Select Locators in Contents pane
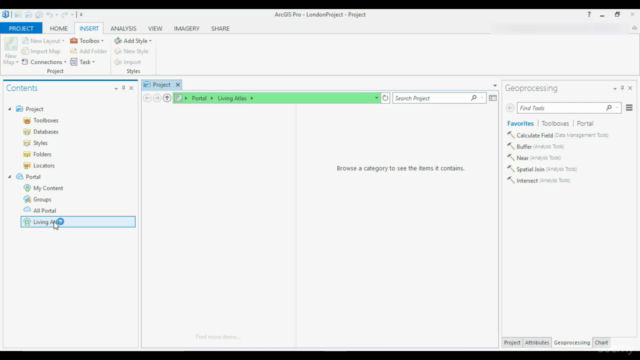This screenshot has height=360, width=640. pos(44,166)
